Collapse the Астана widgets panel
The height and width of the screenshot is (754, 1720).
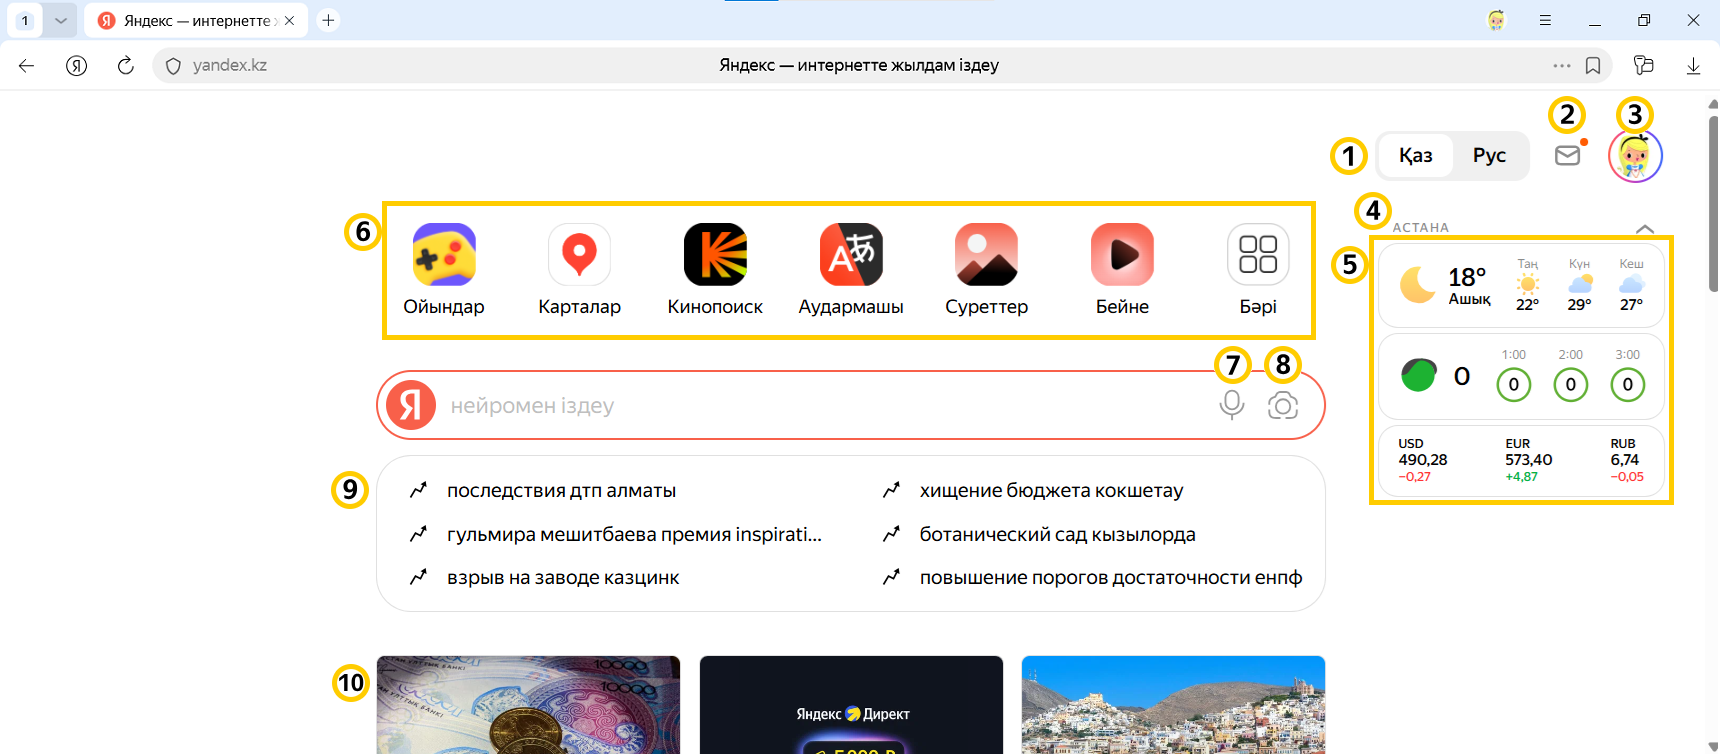[1645, 228]
